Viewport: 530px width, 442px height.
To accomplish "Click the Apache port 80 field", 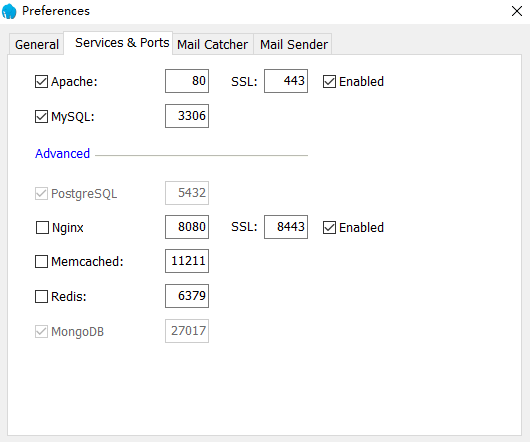I will (x=187, y=81).
